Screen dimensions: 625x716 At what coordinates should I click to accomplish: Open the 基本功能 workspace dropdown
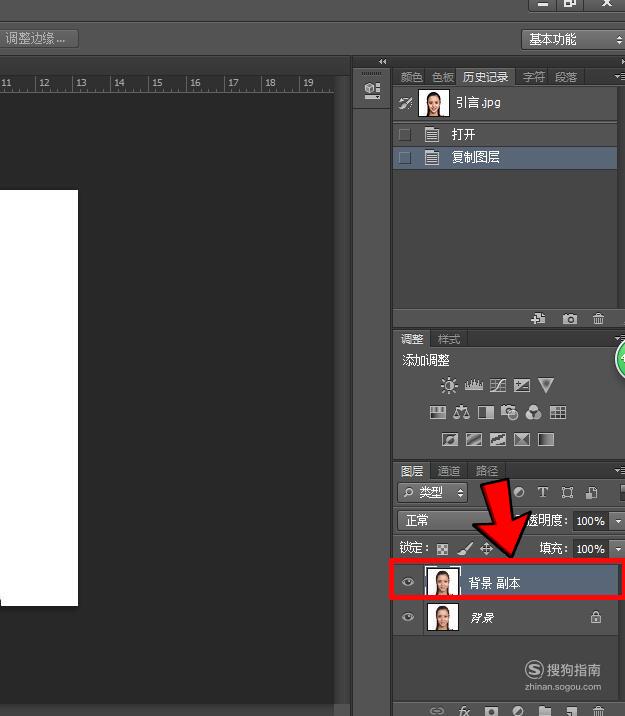click(573, 40)
